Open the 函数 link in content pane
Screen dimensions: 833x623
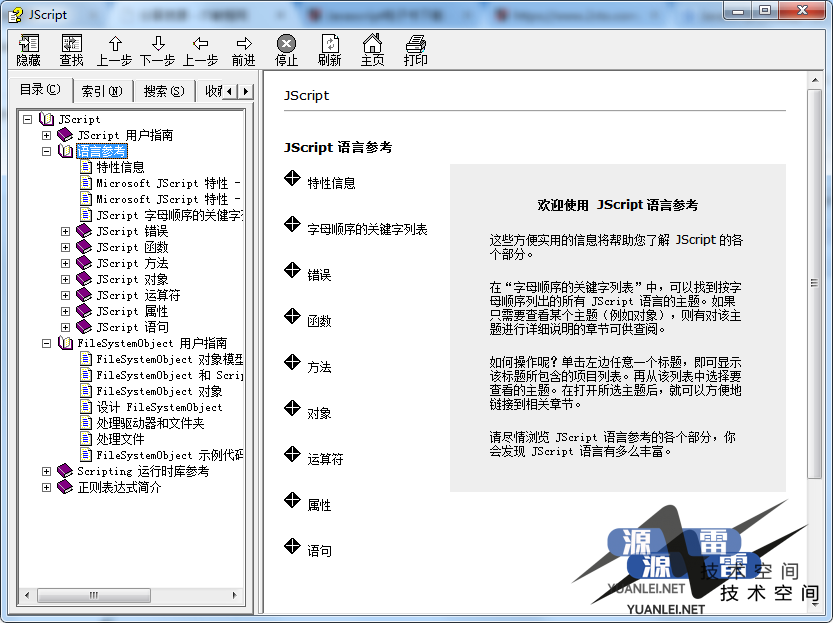coord(319,321)
